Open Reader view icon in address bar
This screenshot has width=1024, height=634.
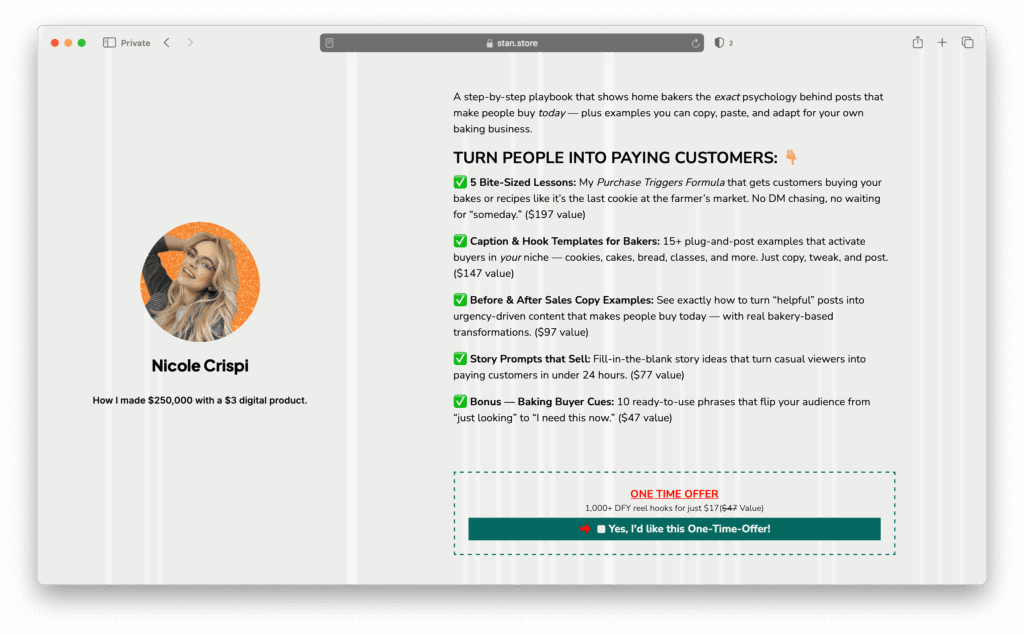click(x=330, y=43)
